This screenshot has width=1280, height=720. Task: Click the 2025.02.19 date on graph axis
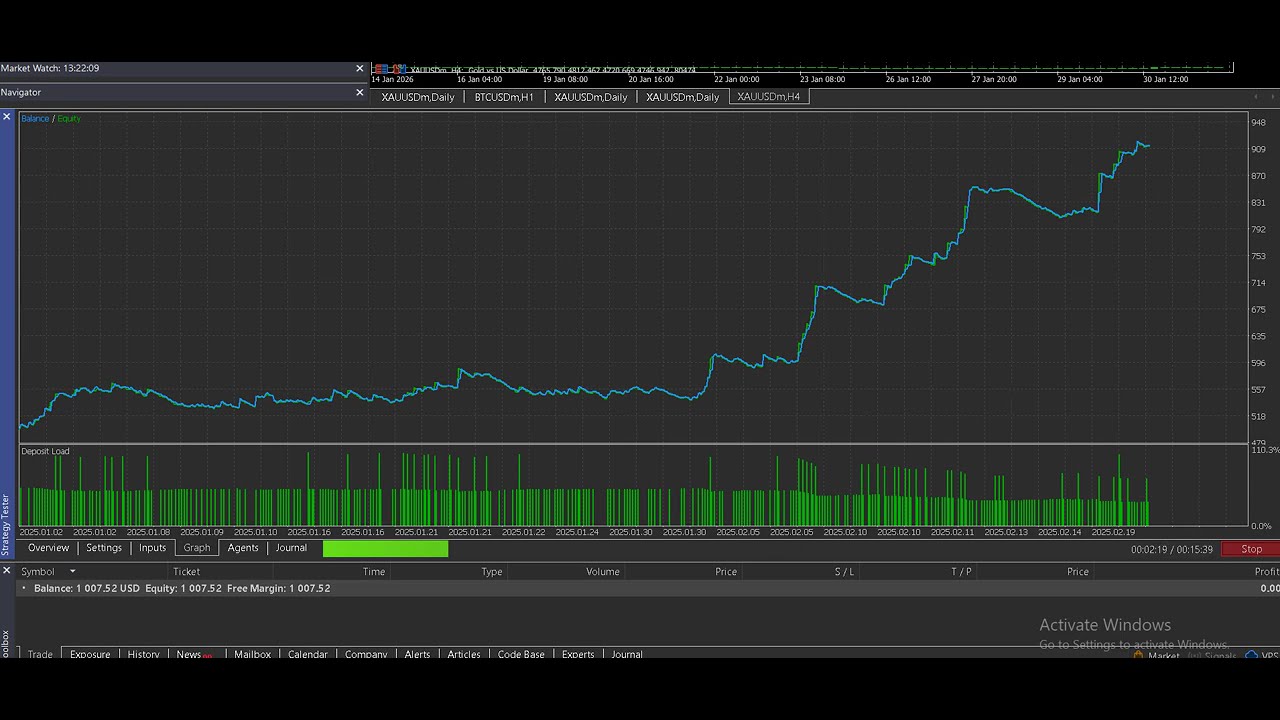click(x=1114, y=532)
